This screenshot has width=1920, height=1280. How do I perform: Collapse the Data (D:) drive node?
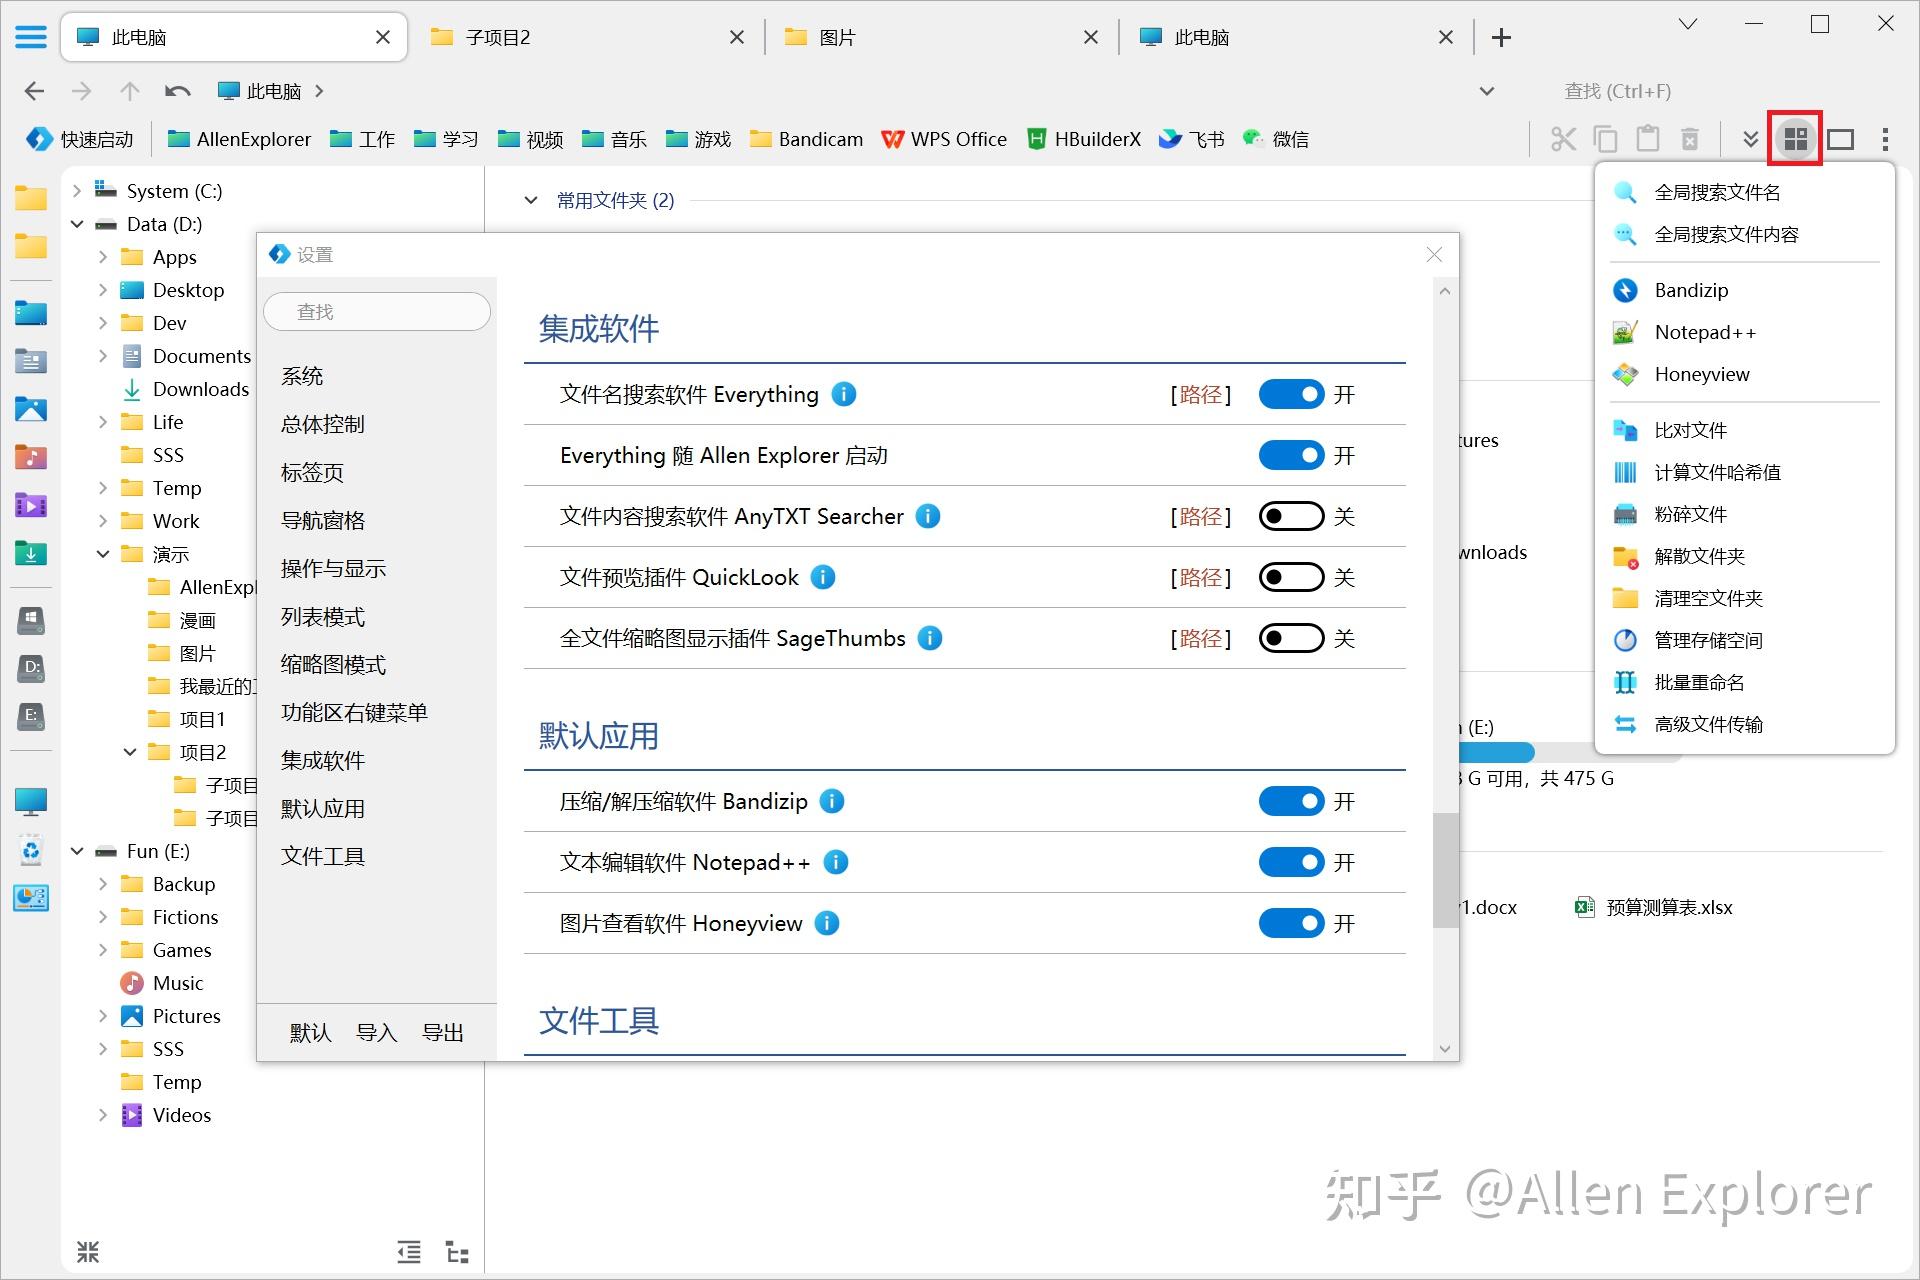click(77, 224)
